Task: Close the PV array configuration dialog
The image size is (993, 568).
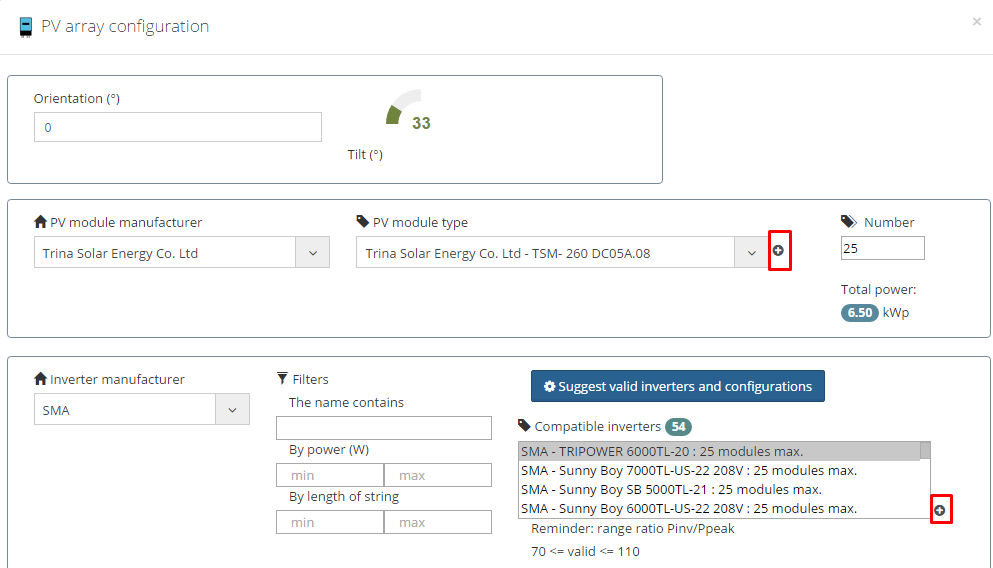Action: click(x=977, y=22)
